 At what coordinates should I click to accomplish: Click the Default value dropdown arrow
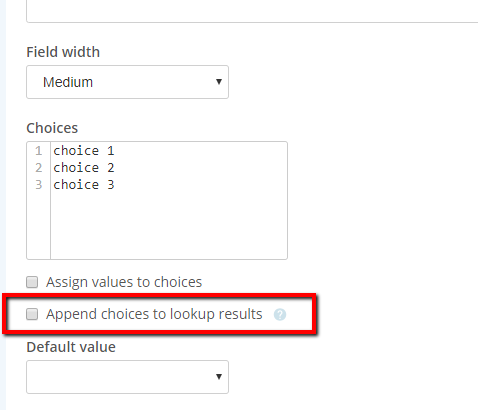(x=219, y=377)
